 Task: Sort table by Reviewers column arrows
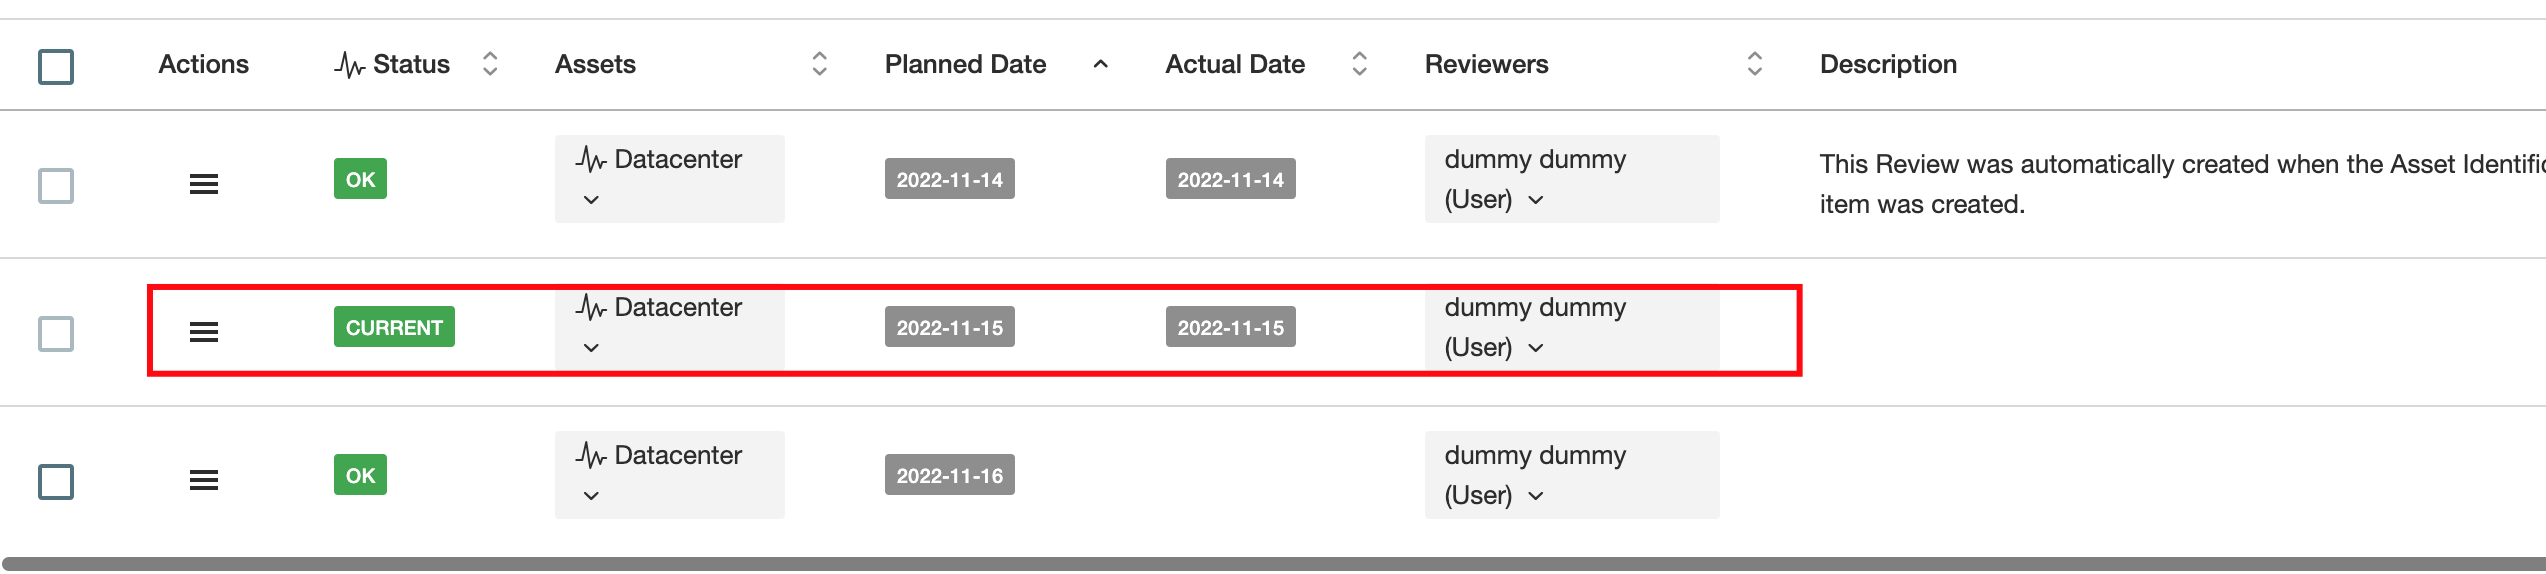coord(1754,64)
